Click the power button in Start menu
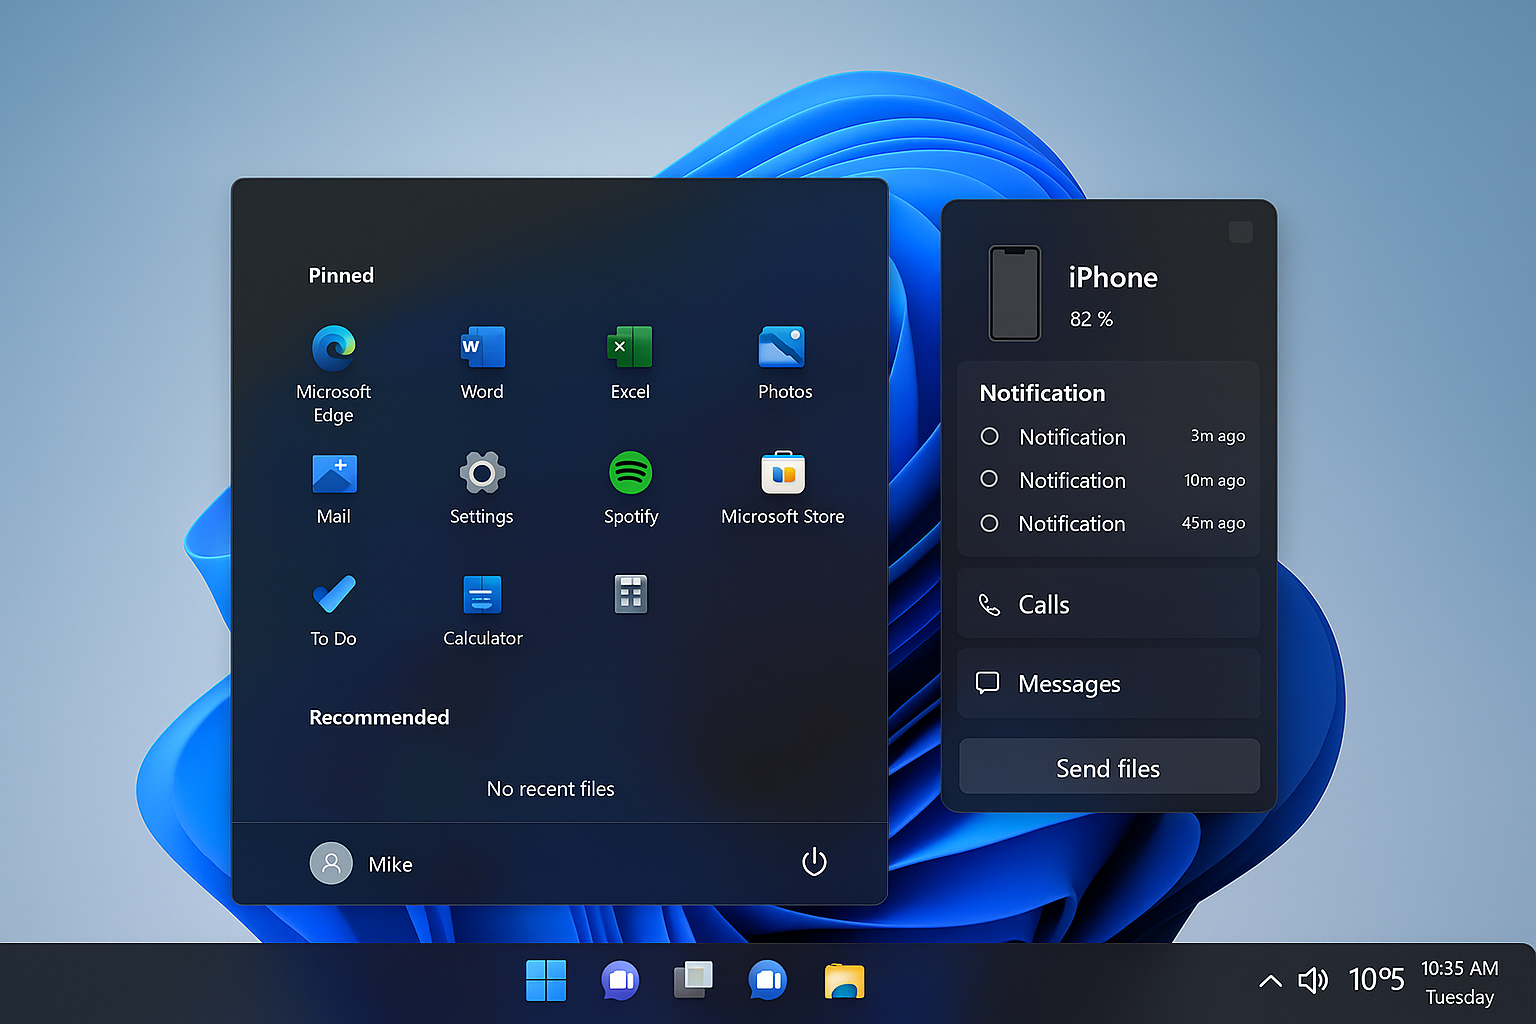Screen dimensions: 1536x1024 (814, 862)
